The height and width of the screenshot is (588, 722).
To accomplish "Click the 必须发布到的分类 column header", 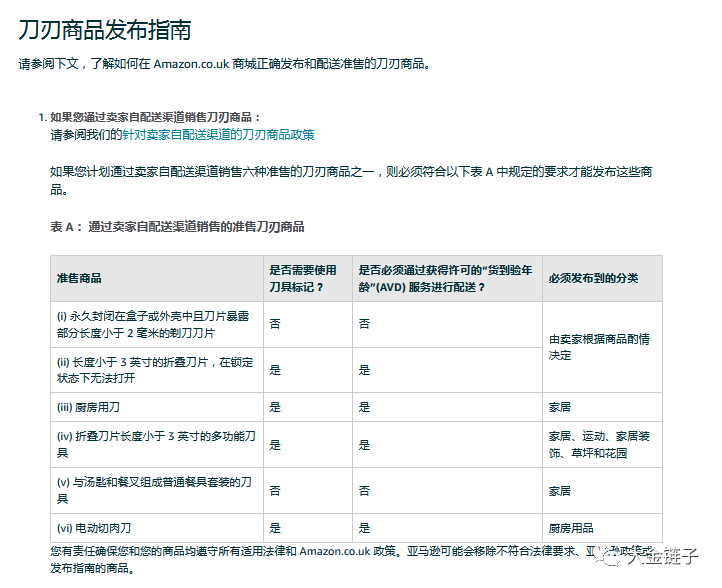I will pos(602,278).
